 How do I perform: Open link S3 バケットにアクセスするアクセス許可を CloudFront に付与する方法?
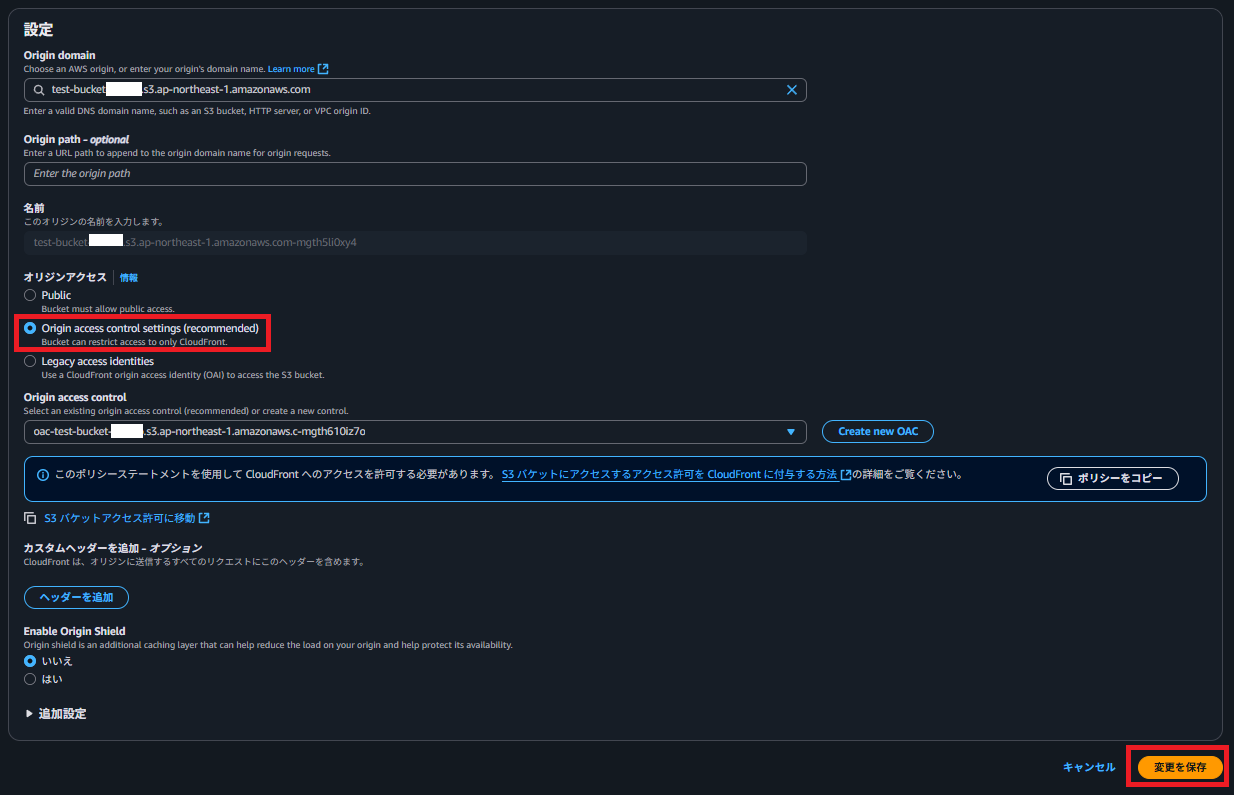669,475
